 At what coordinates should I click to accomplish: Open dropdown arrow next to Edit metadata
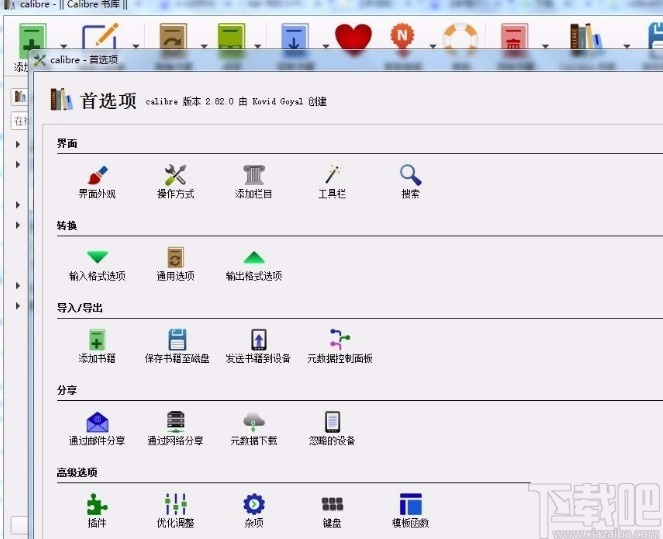[136, 46]
